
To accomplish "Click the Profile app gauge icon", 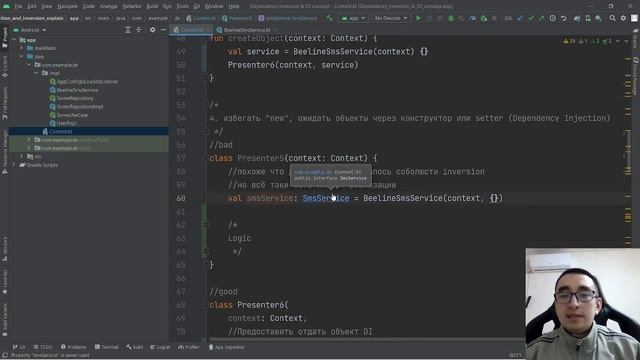I will tap(473, 18).
